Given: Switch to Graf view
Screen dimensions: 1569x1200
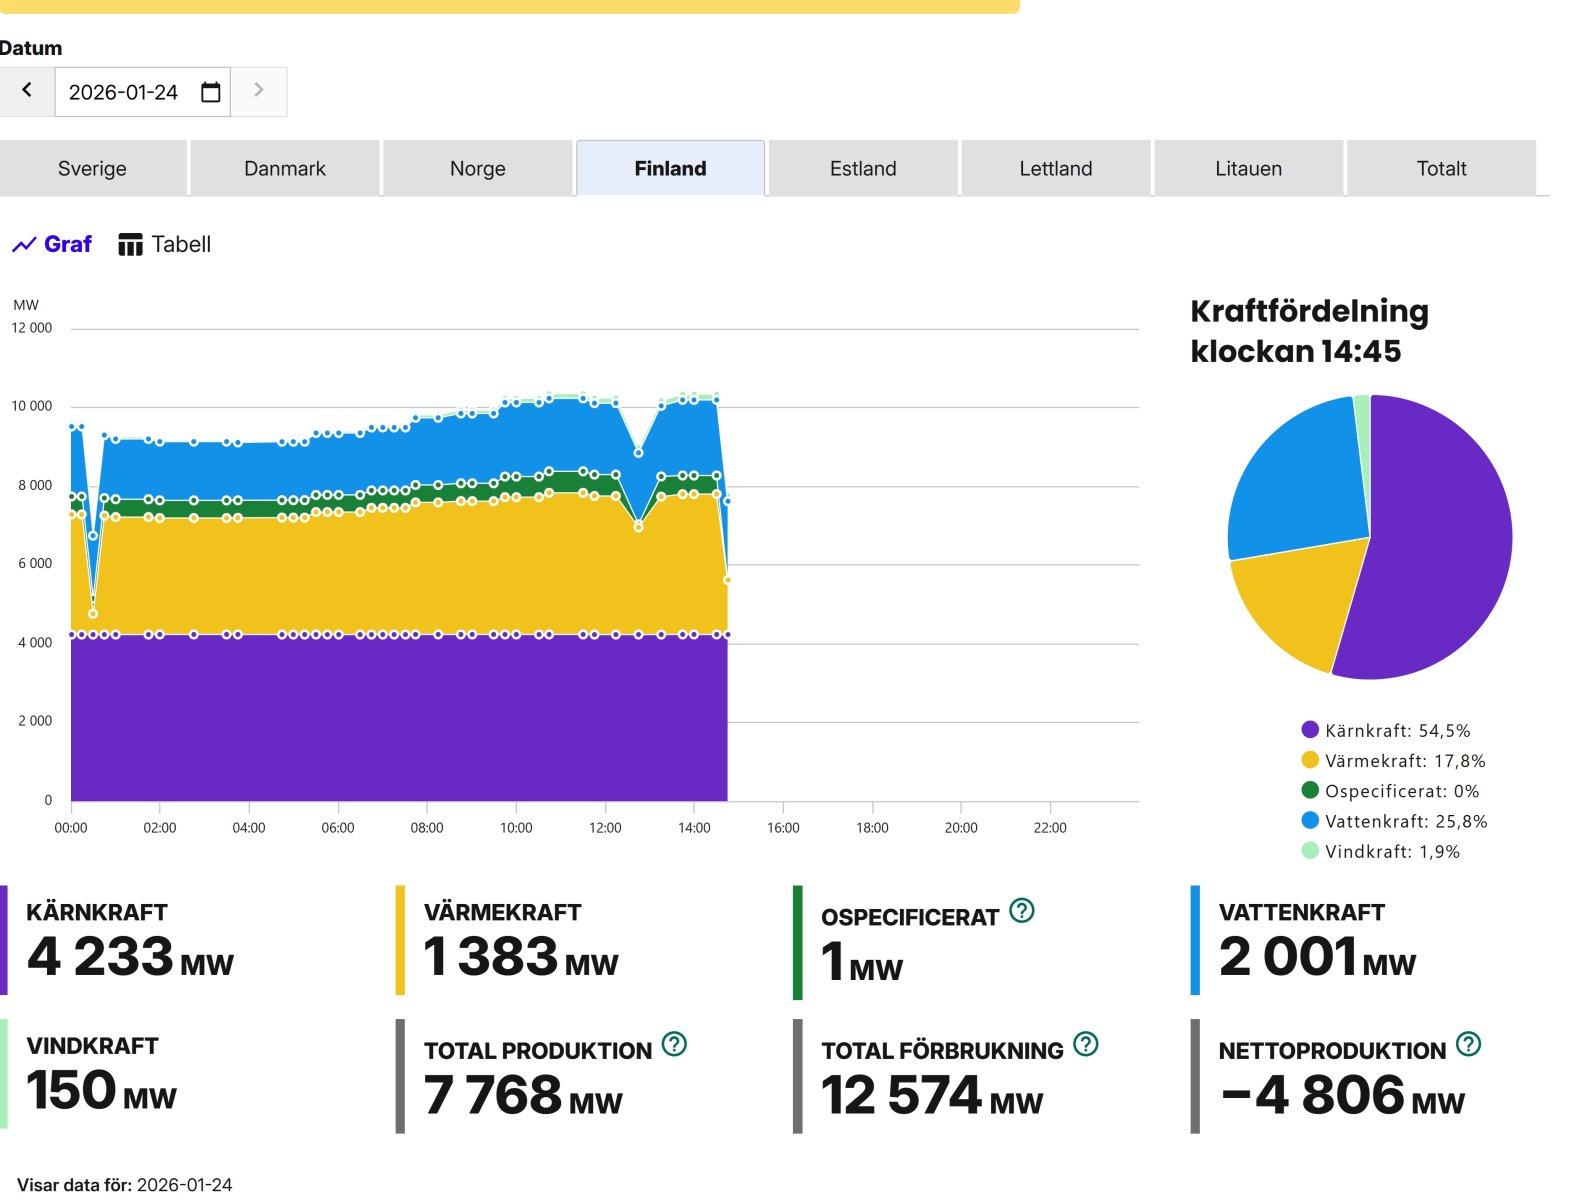Looking at the screenshot, I should 52,245.
